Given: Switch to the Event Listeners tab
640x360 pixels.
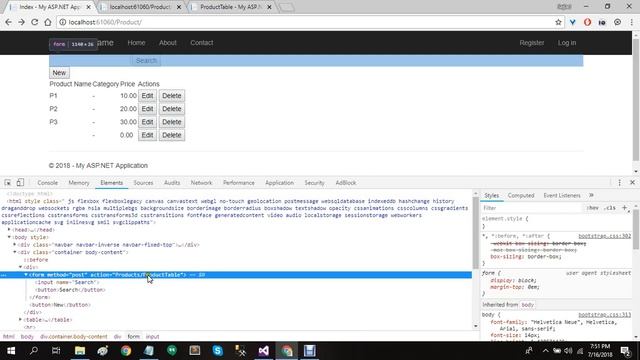Looking at the screenshot, I should pyautogui.click(x=562, y=196).
